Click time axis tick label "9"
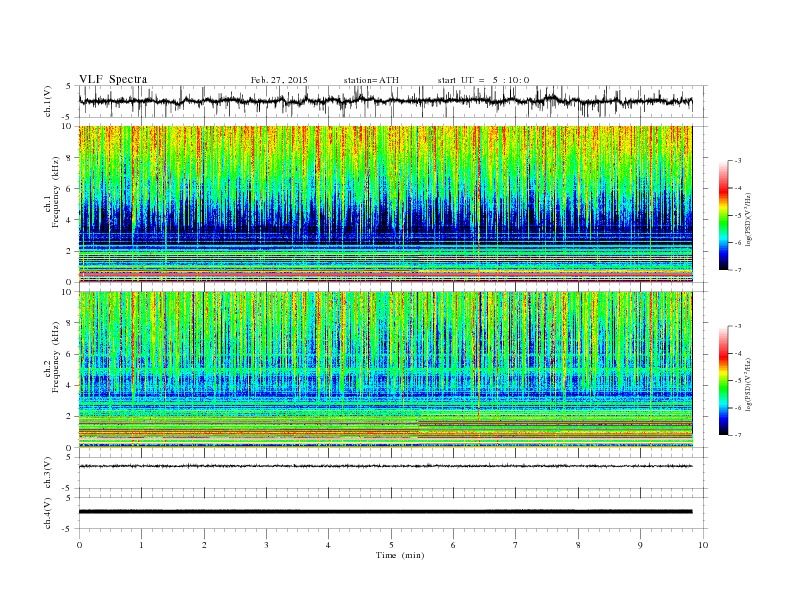The width and height of the screenshot is (792, 612). 640,545
